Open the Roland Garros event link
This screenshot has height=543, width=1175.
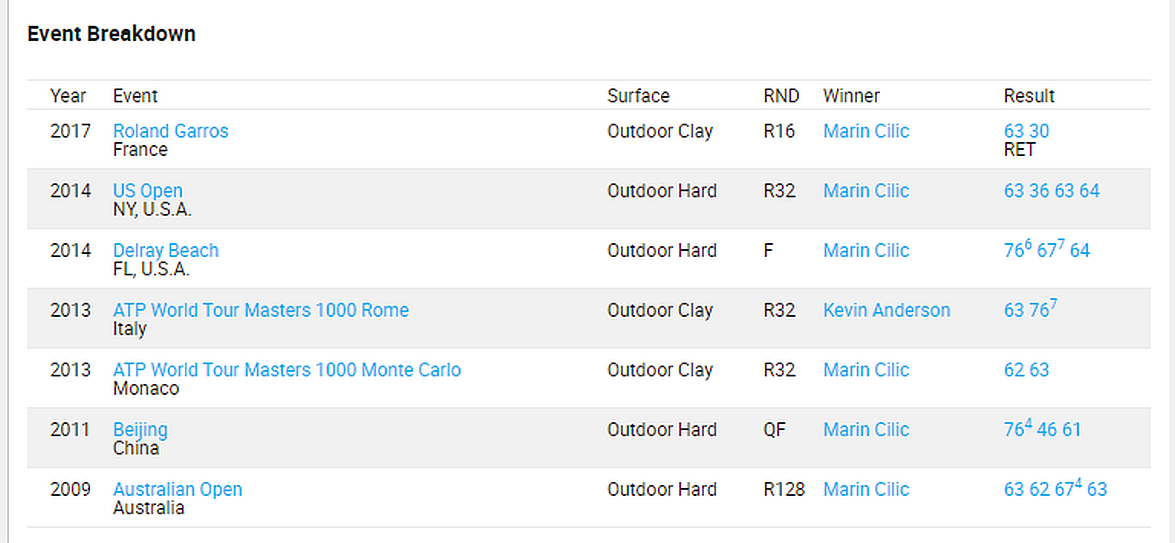[x=170, y=131]
